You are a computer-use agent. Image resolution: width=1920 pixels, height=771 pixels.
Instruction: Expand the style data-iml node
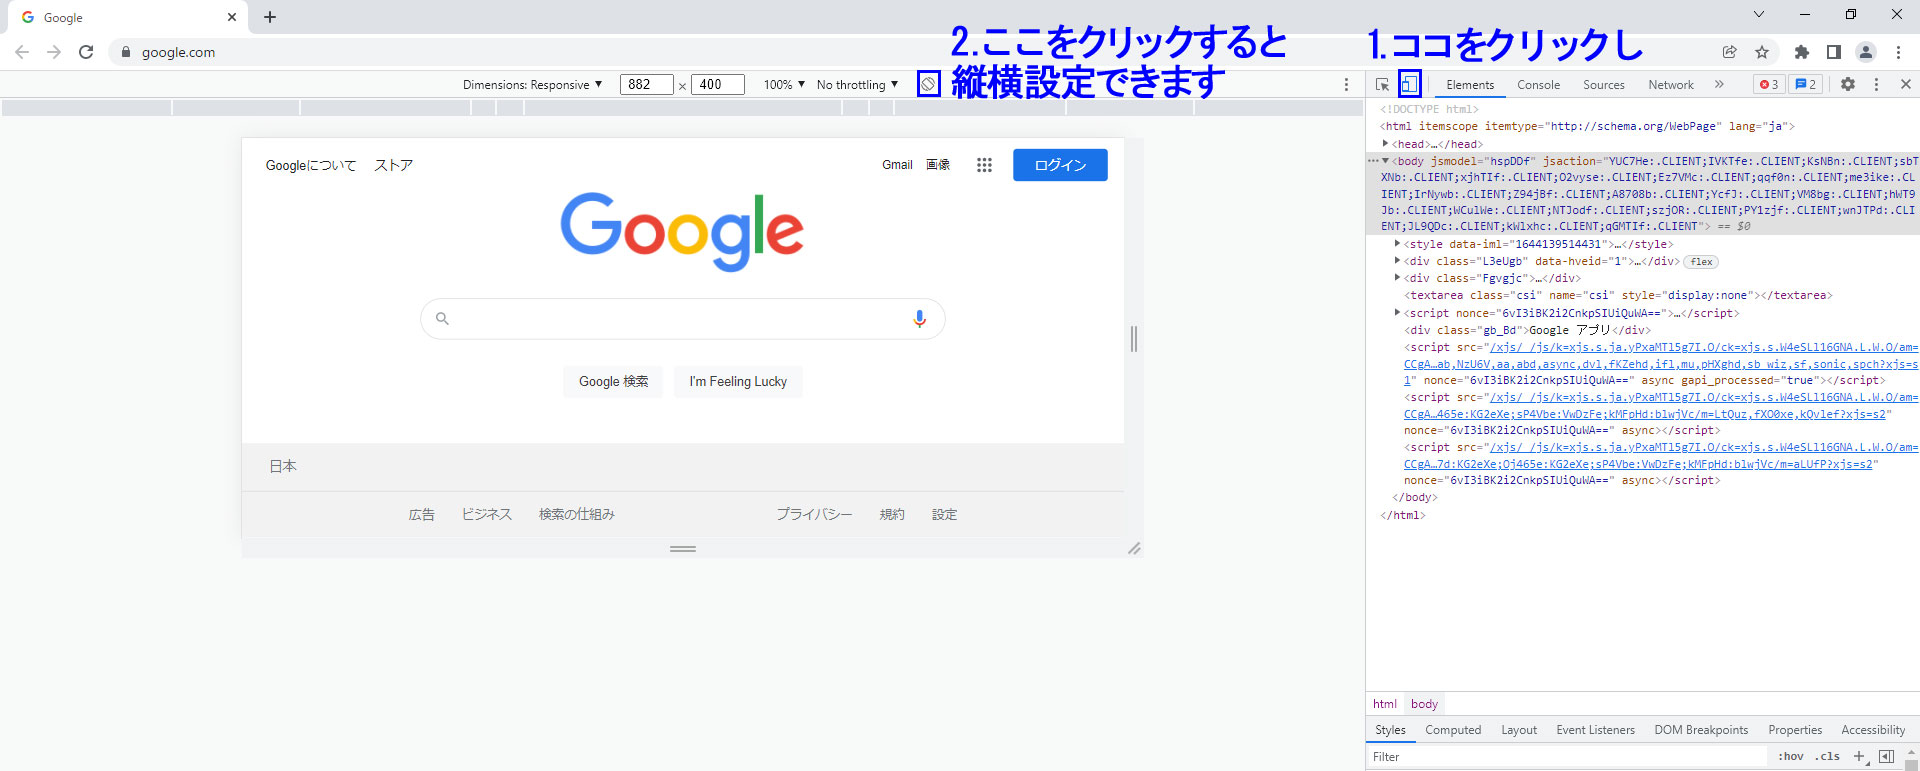(x=1398, y=244)
